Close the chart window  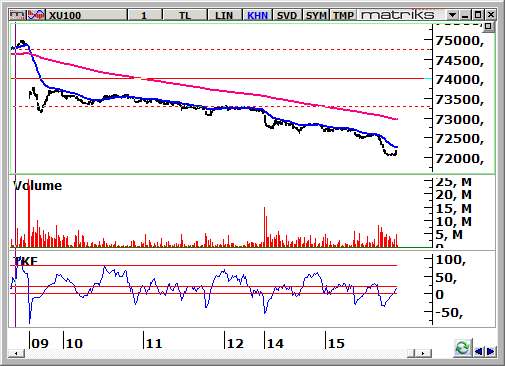[x=491, y=15]
